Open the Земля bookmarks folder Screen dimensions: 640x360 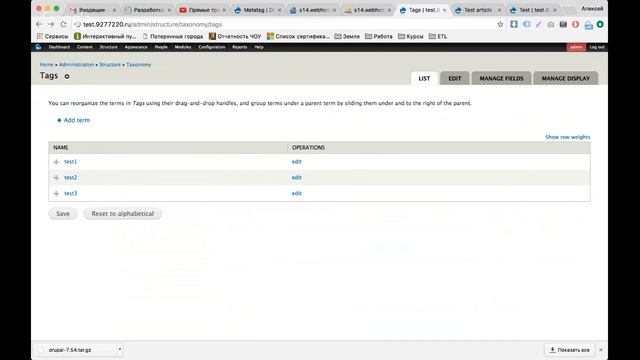pyautogui.click(x=347, y=36)
